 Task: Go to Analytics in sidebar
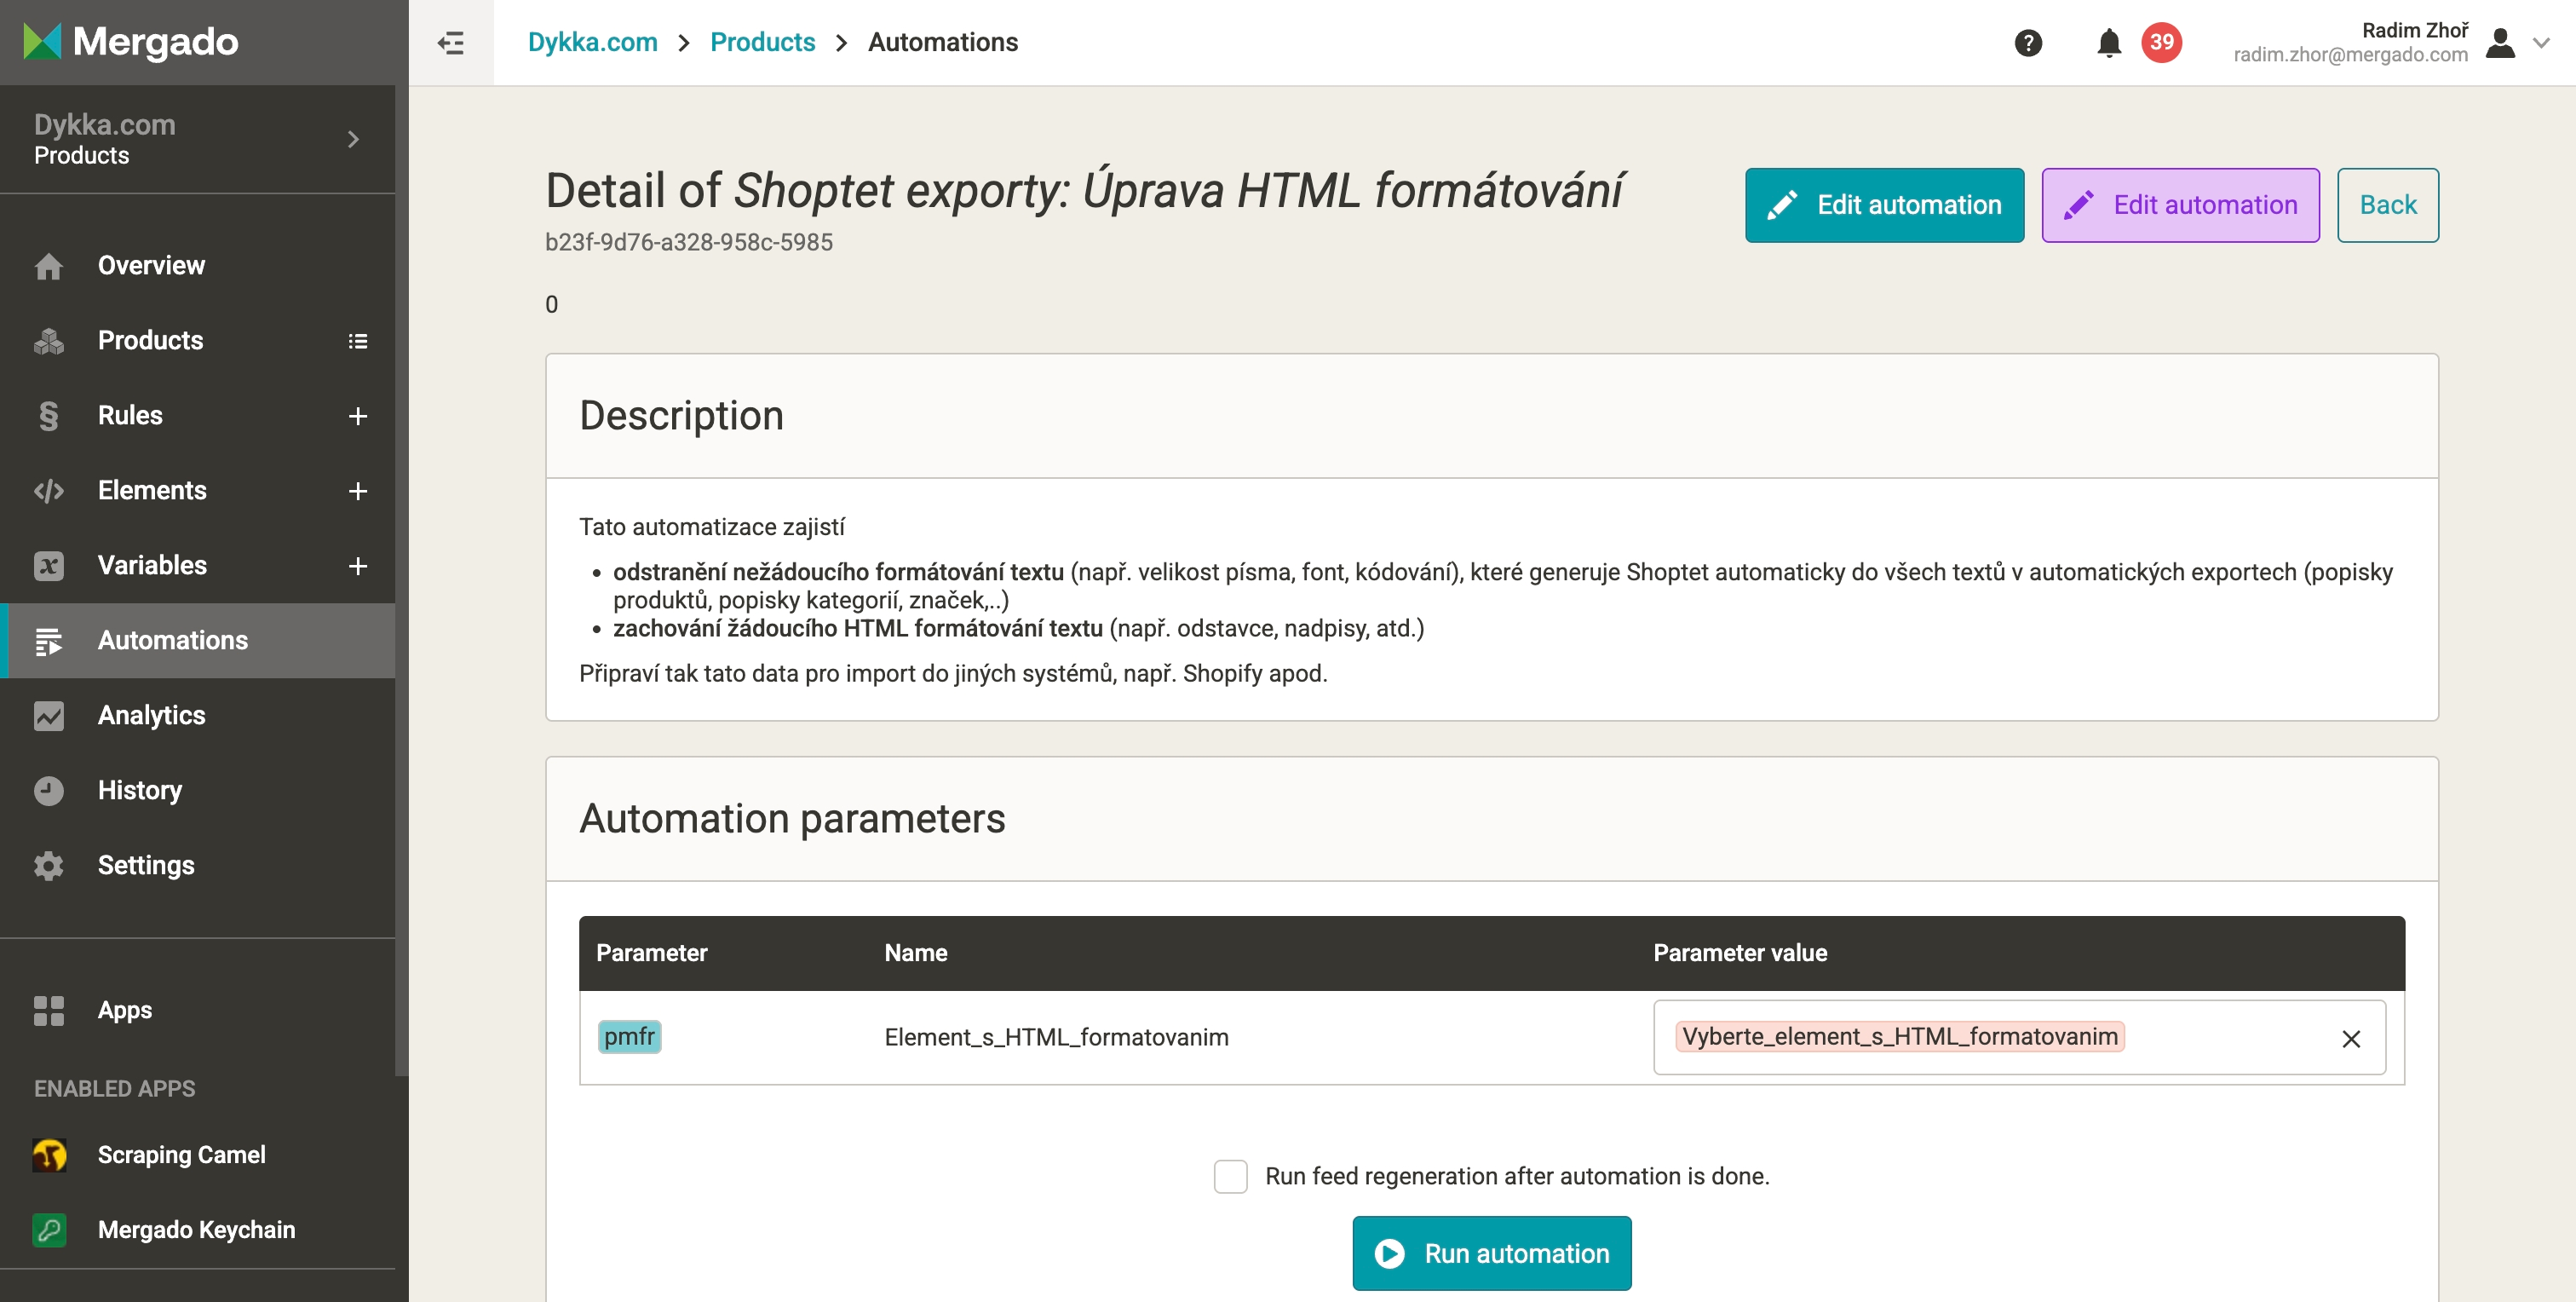coord(151,715)
